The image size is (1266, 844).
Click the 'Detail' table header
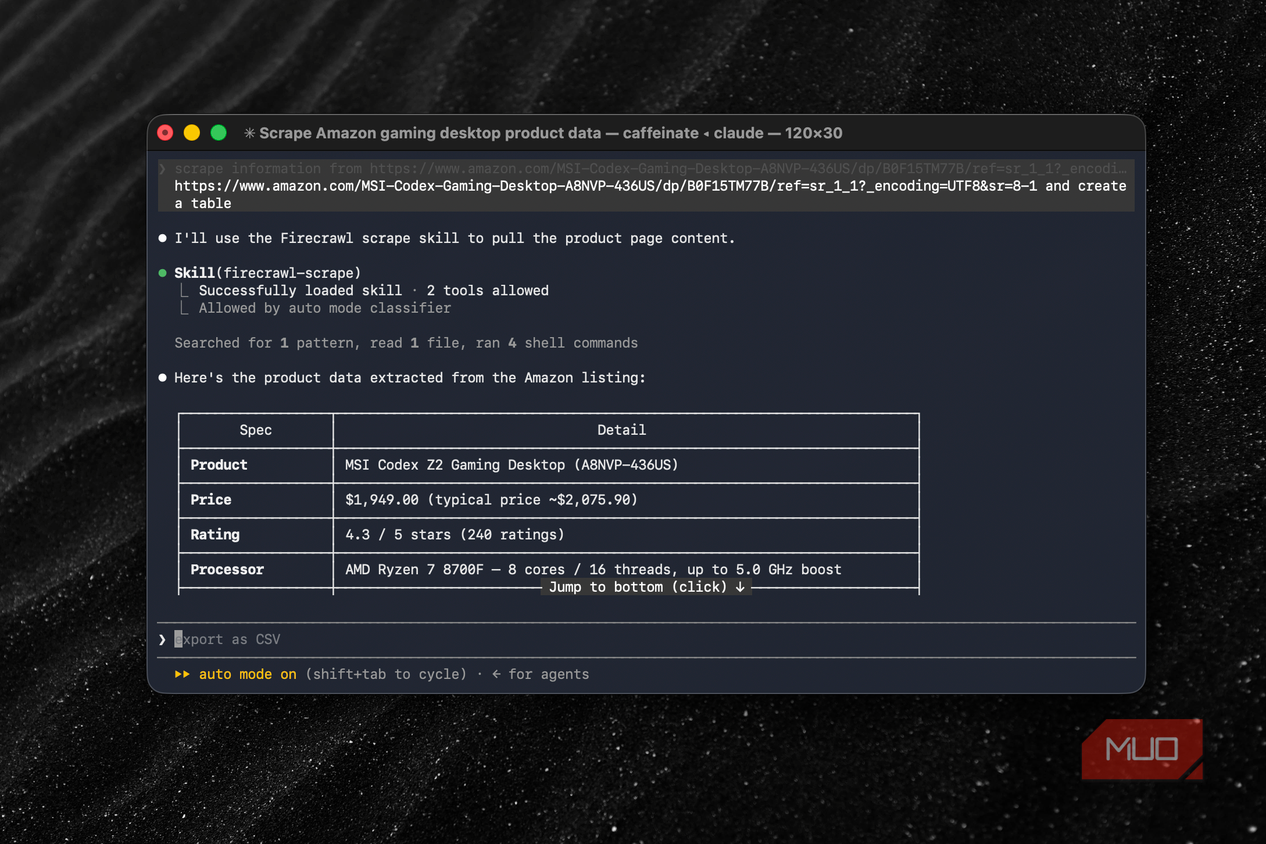click(621, 430)
